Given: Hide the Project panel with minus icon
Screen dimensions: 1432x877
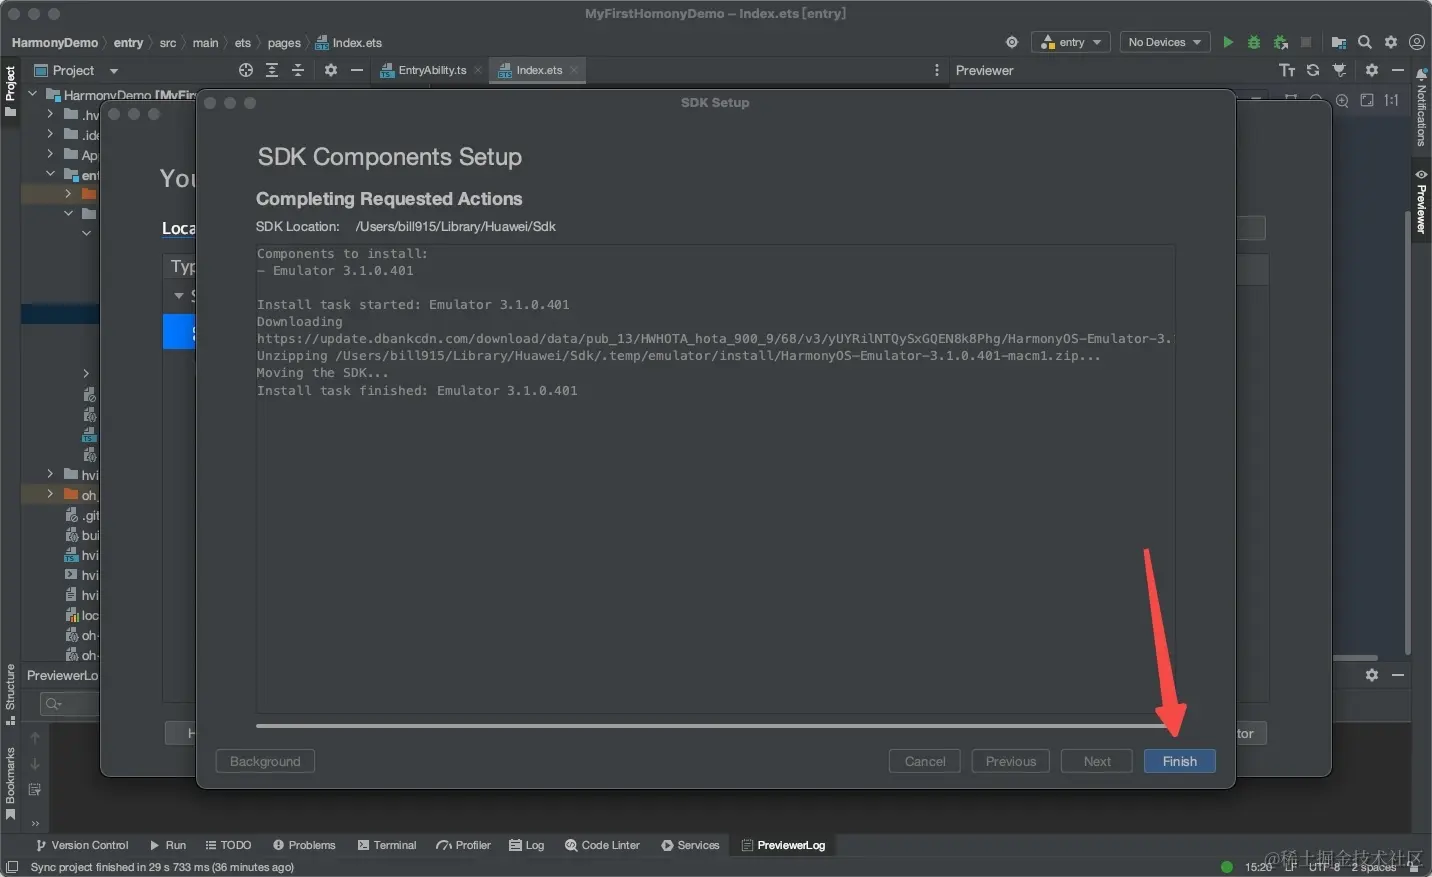Looking at the screenshot, I should click(x=357, y=70).
